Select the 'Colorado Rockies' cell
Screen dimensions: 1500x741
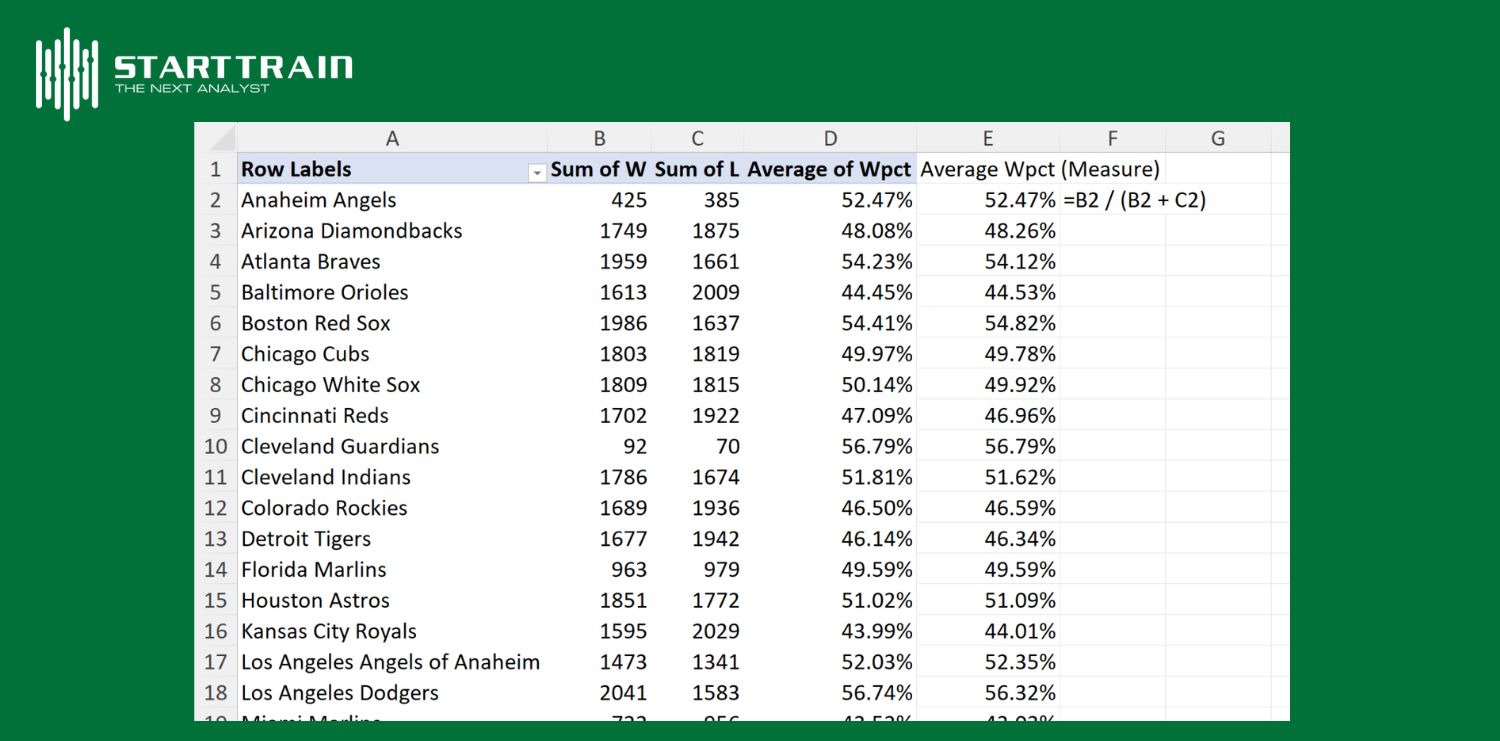point(392,508)
